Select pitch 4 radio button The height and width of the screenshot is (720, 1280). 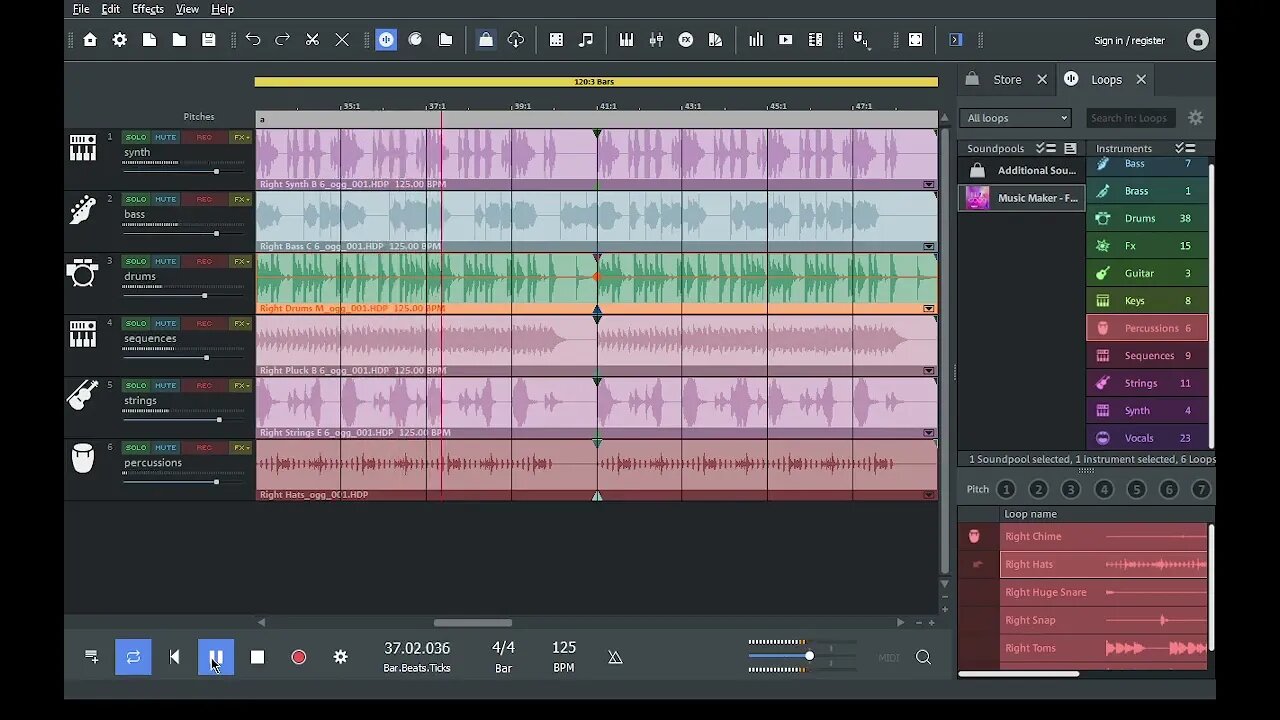1104,489
